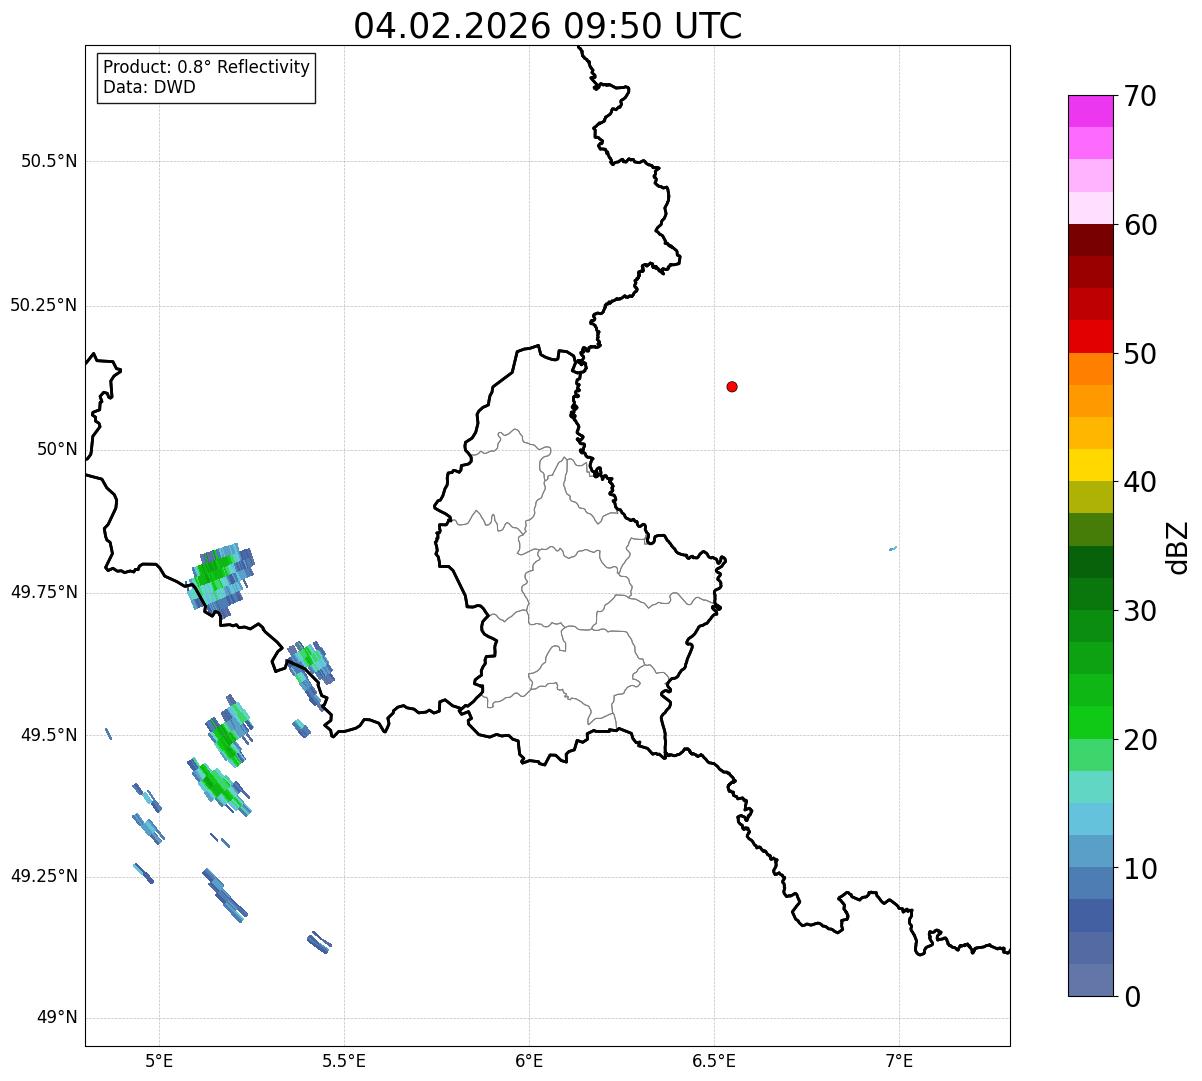Click the 49.5°N latitude label
The width and height of the screenshot is (1202, 1081).
(49, 735)
